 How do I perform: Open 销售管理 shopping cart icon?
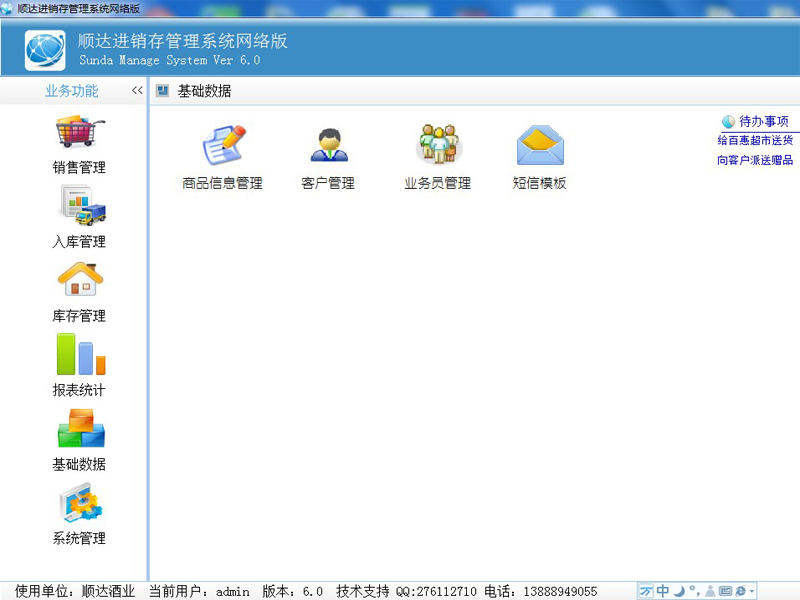click(79, 133)
